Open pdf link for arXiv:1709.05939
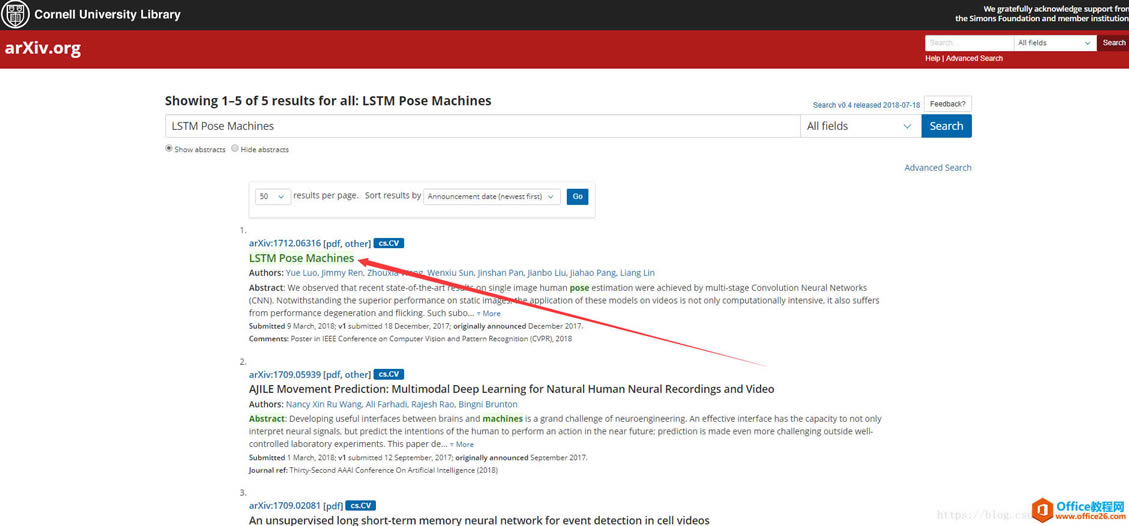Image resolution: width=1129 pixels, height=526 pixels. coord(333,374)
